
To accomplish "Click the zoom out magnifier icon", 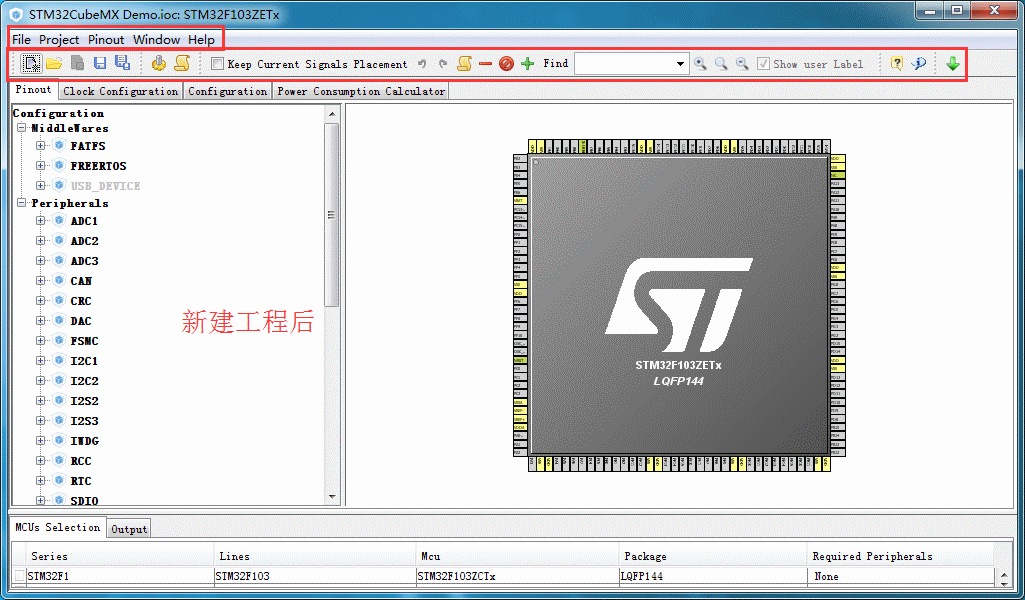I will click(x=742, y=63).
